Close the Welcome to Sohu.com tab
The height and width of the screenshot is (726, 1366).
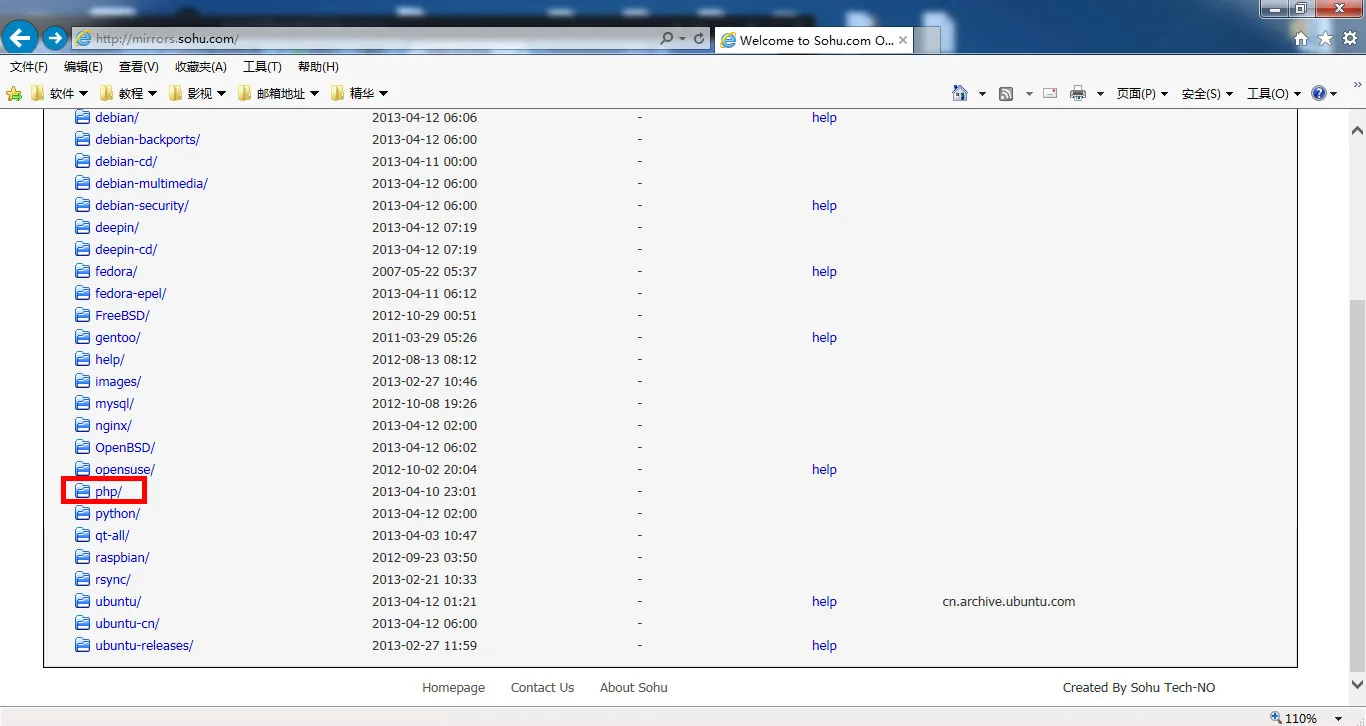[903, 40]
